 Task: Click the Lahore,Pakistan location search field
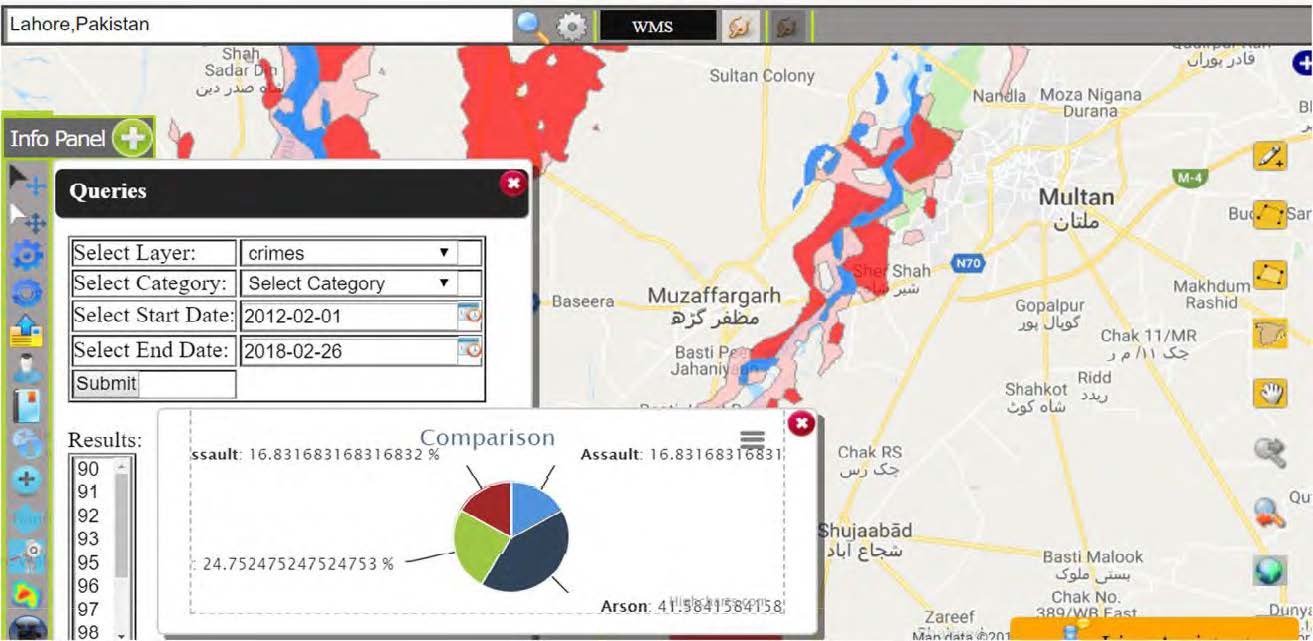(x=258, y=24)
